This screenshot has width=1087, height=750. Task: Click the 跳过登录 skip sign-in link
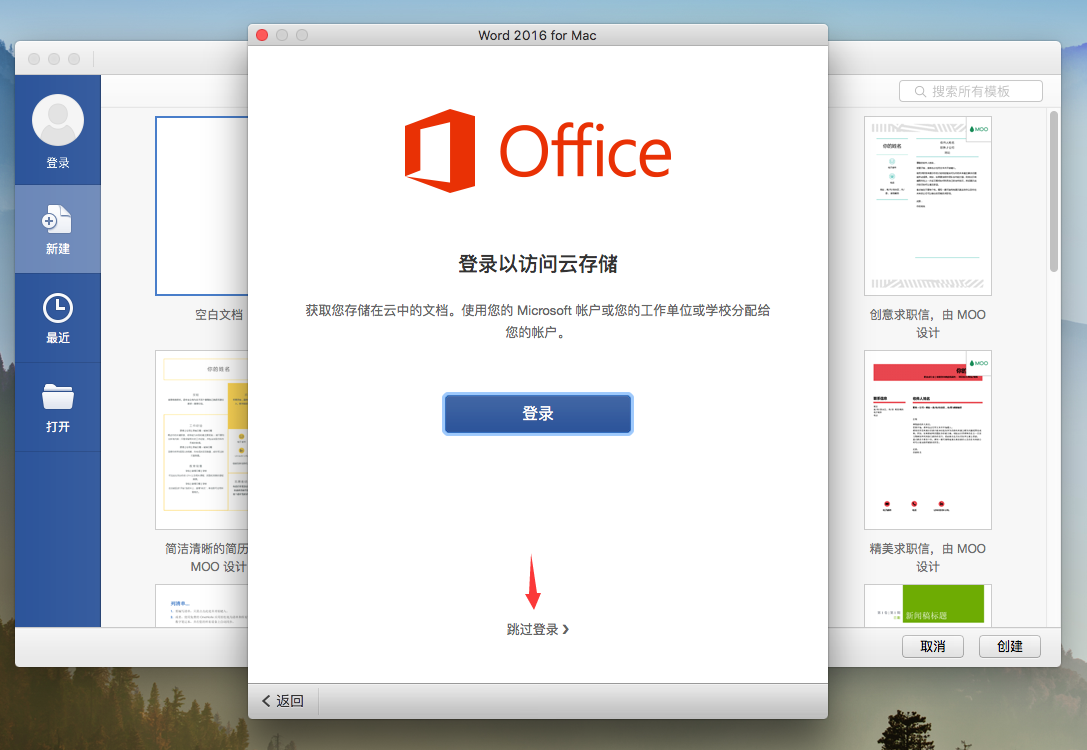(x=538, y=629)
